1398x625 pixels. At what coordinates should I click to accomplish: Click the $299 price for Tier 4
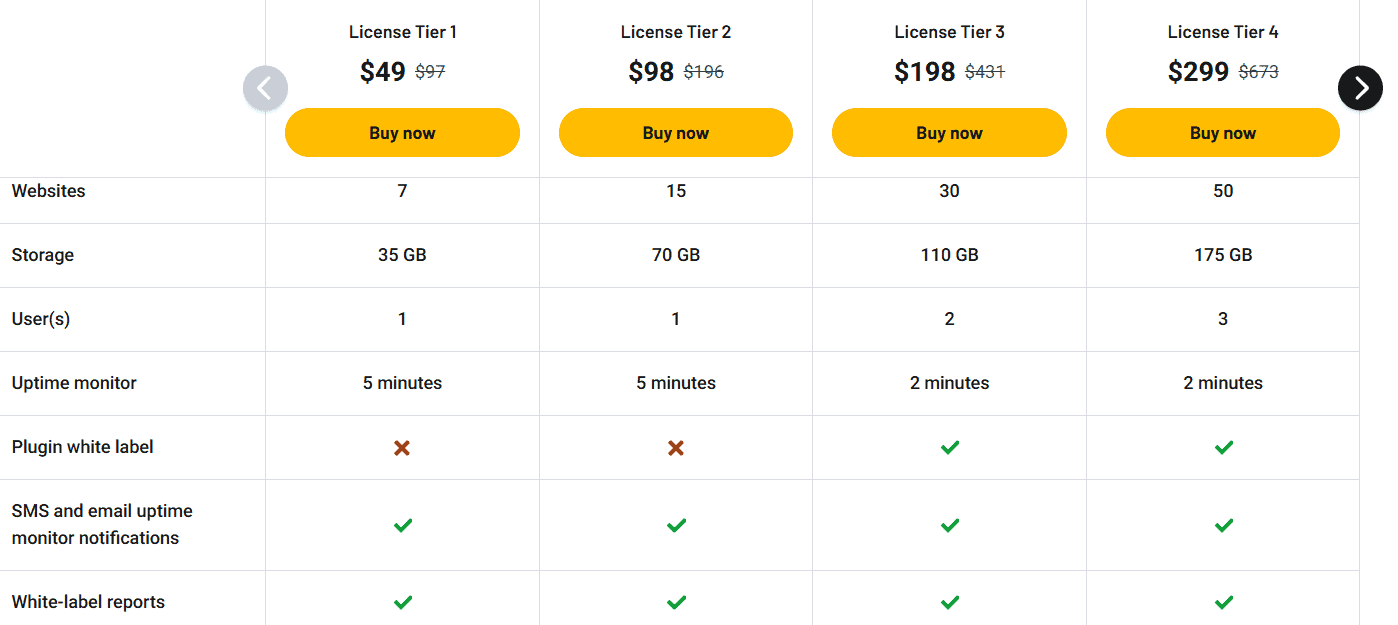pos(1198,71)
